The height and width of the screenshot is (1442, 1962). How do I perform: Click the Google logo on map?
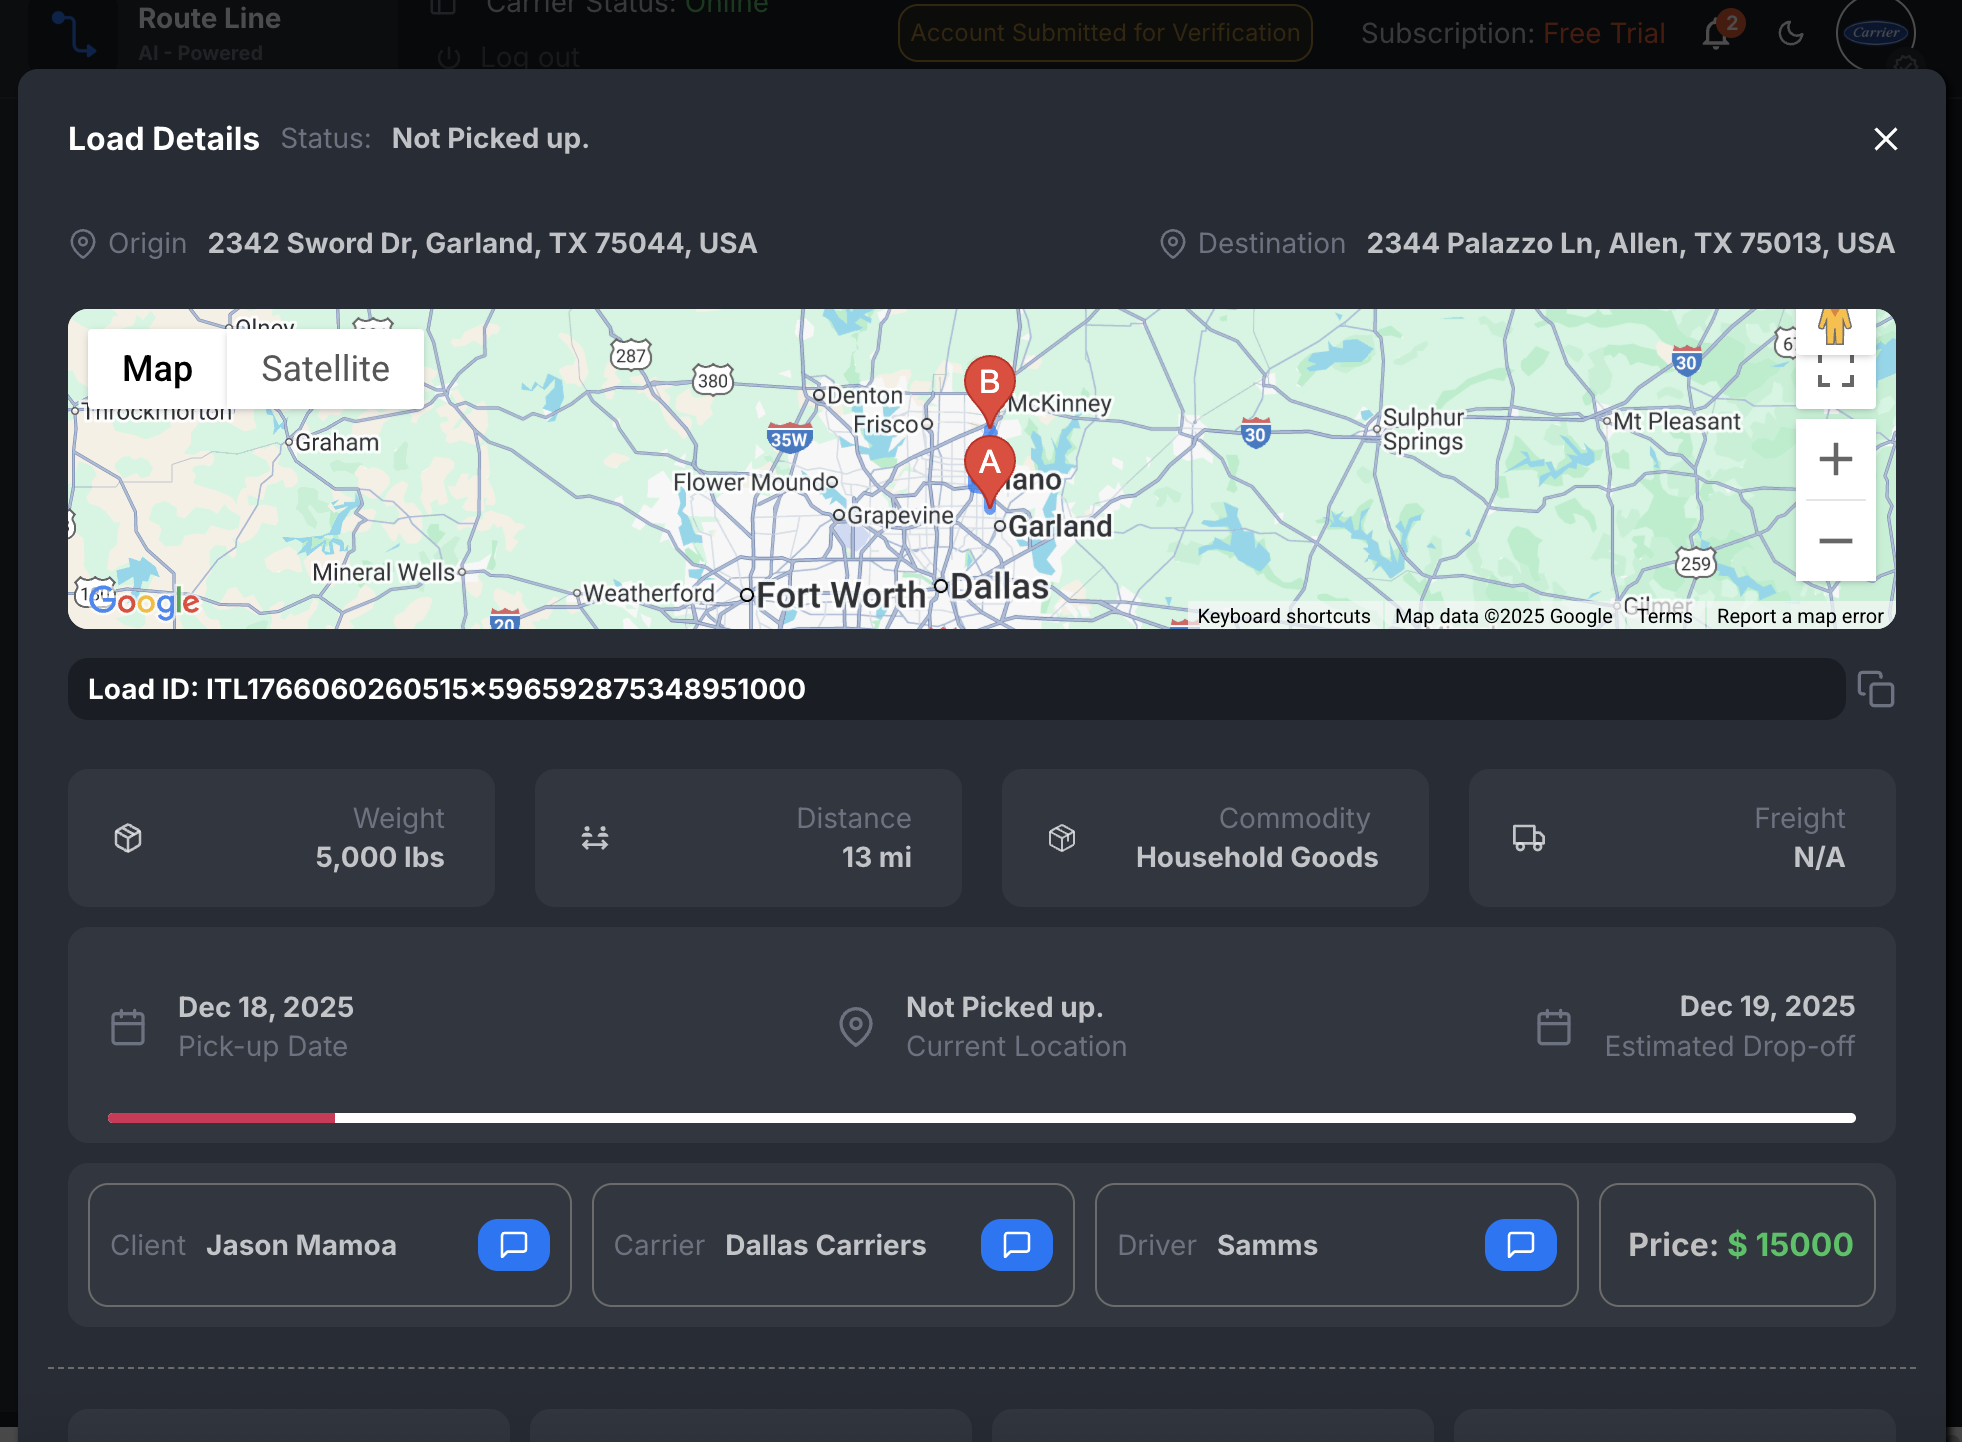(x=144, y=601)
